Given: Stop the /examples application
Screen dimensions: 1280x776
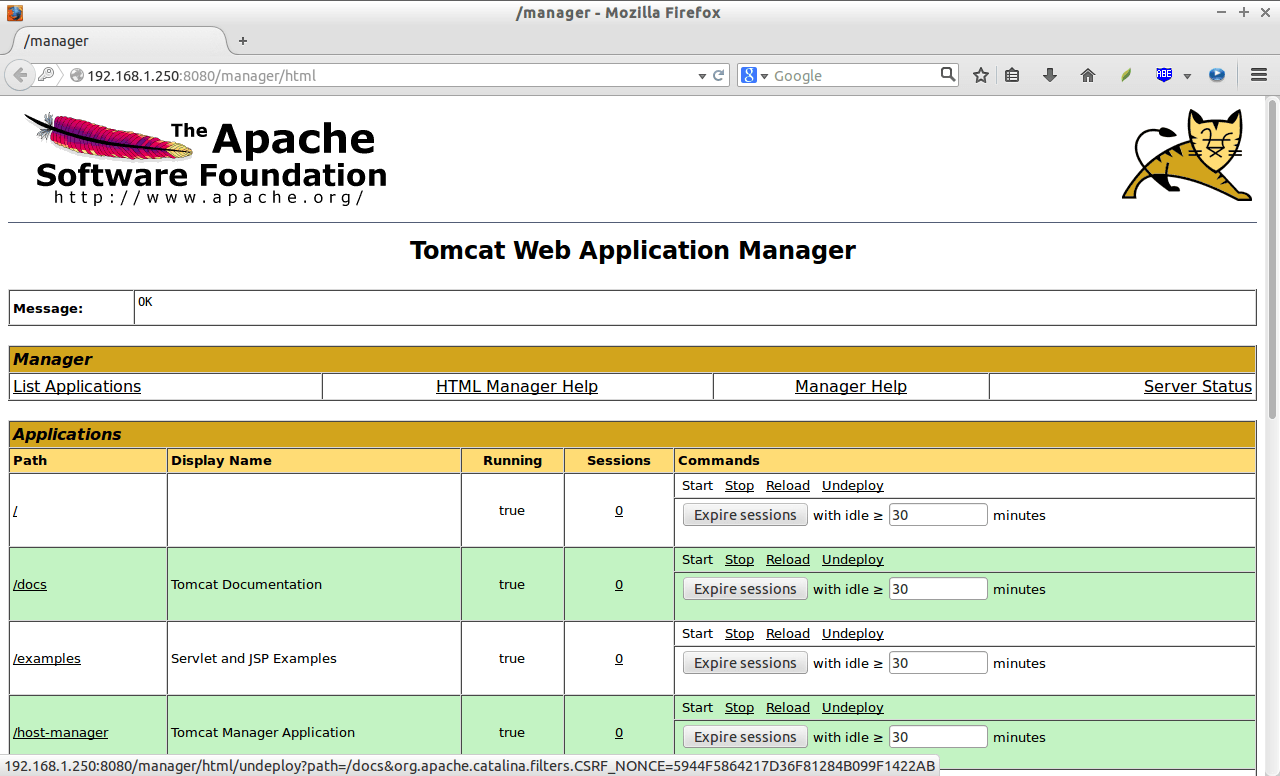Looking at the screenshot, I should [x=739, y=633].
